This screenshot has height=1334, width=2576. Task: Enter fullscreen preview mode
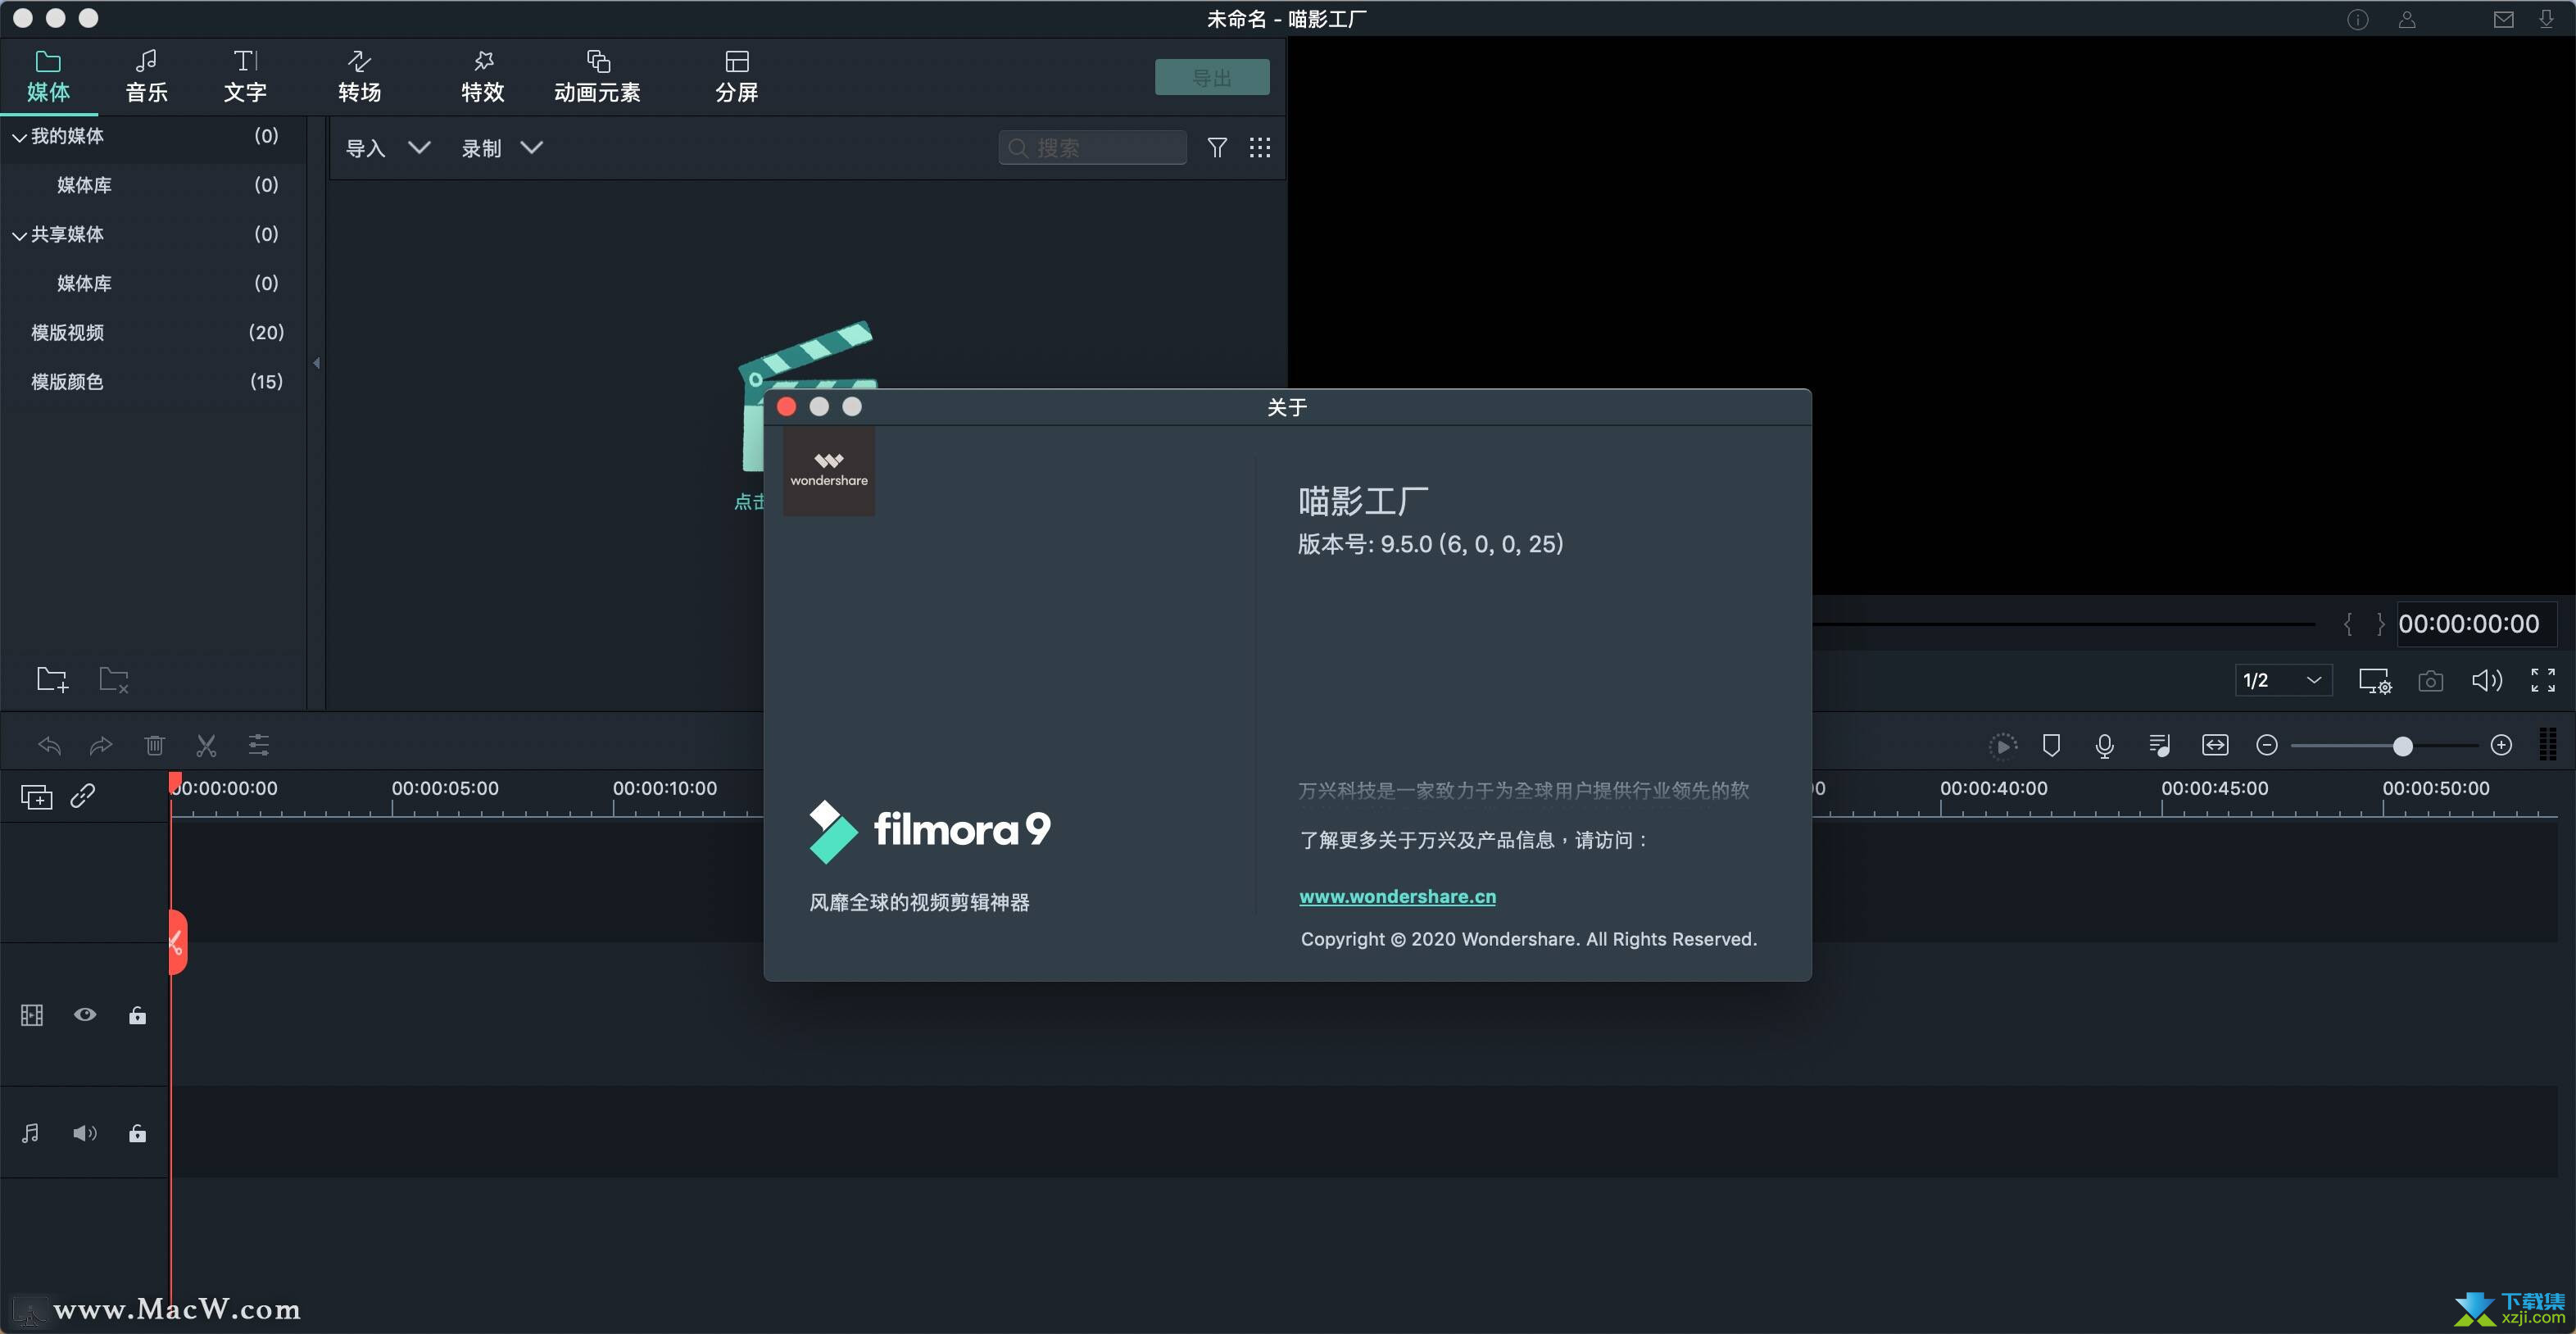pyautogui.click(x=2543, y=680)
